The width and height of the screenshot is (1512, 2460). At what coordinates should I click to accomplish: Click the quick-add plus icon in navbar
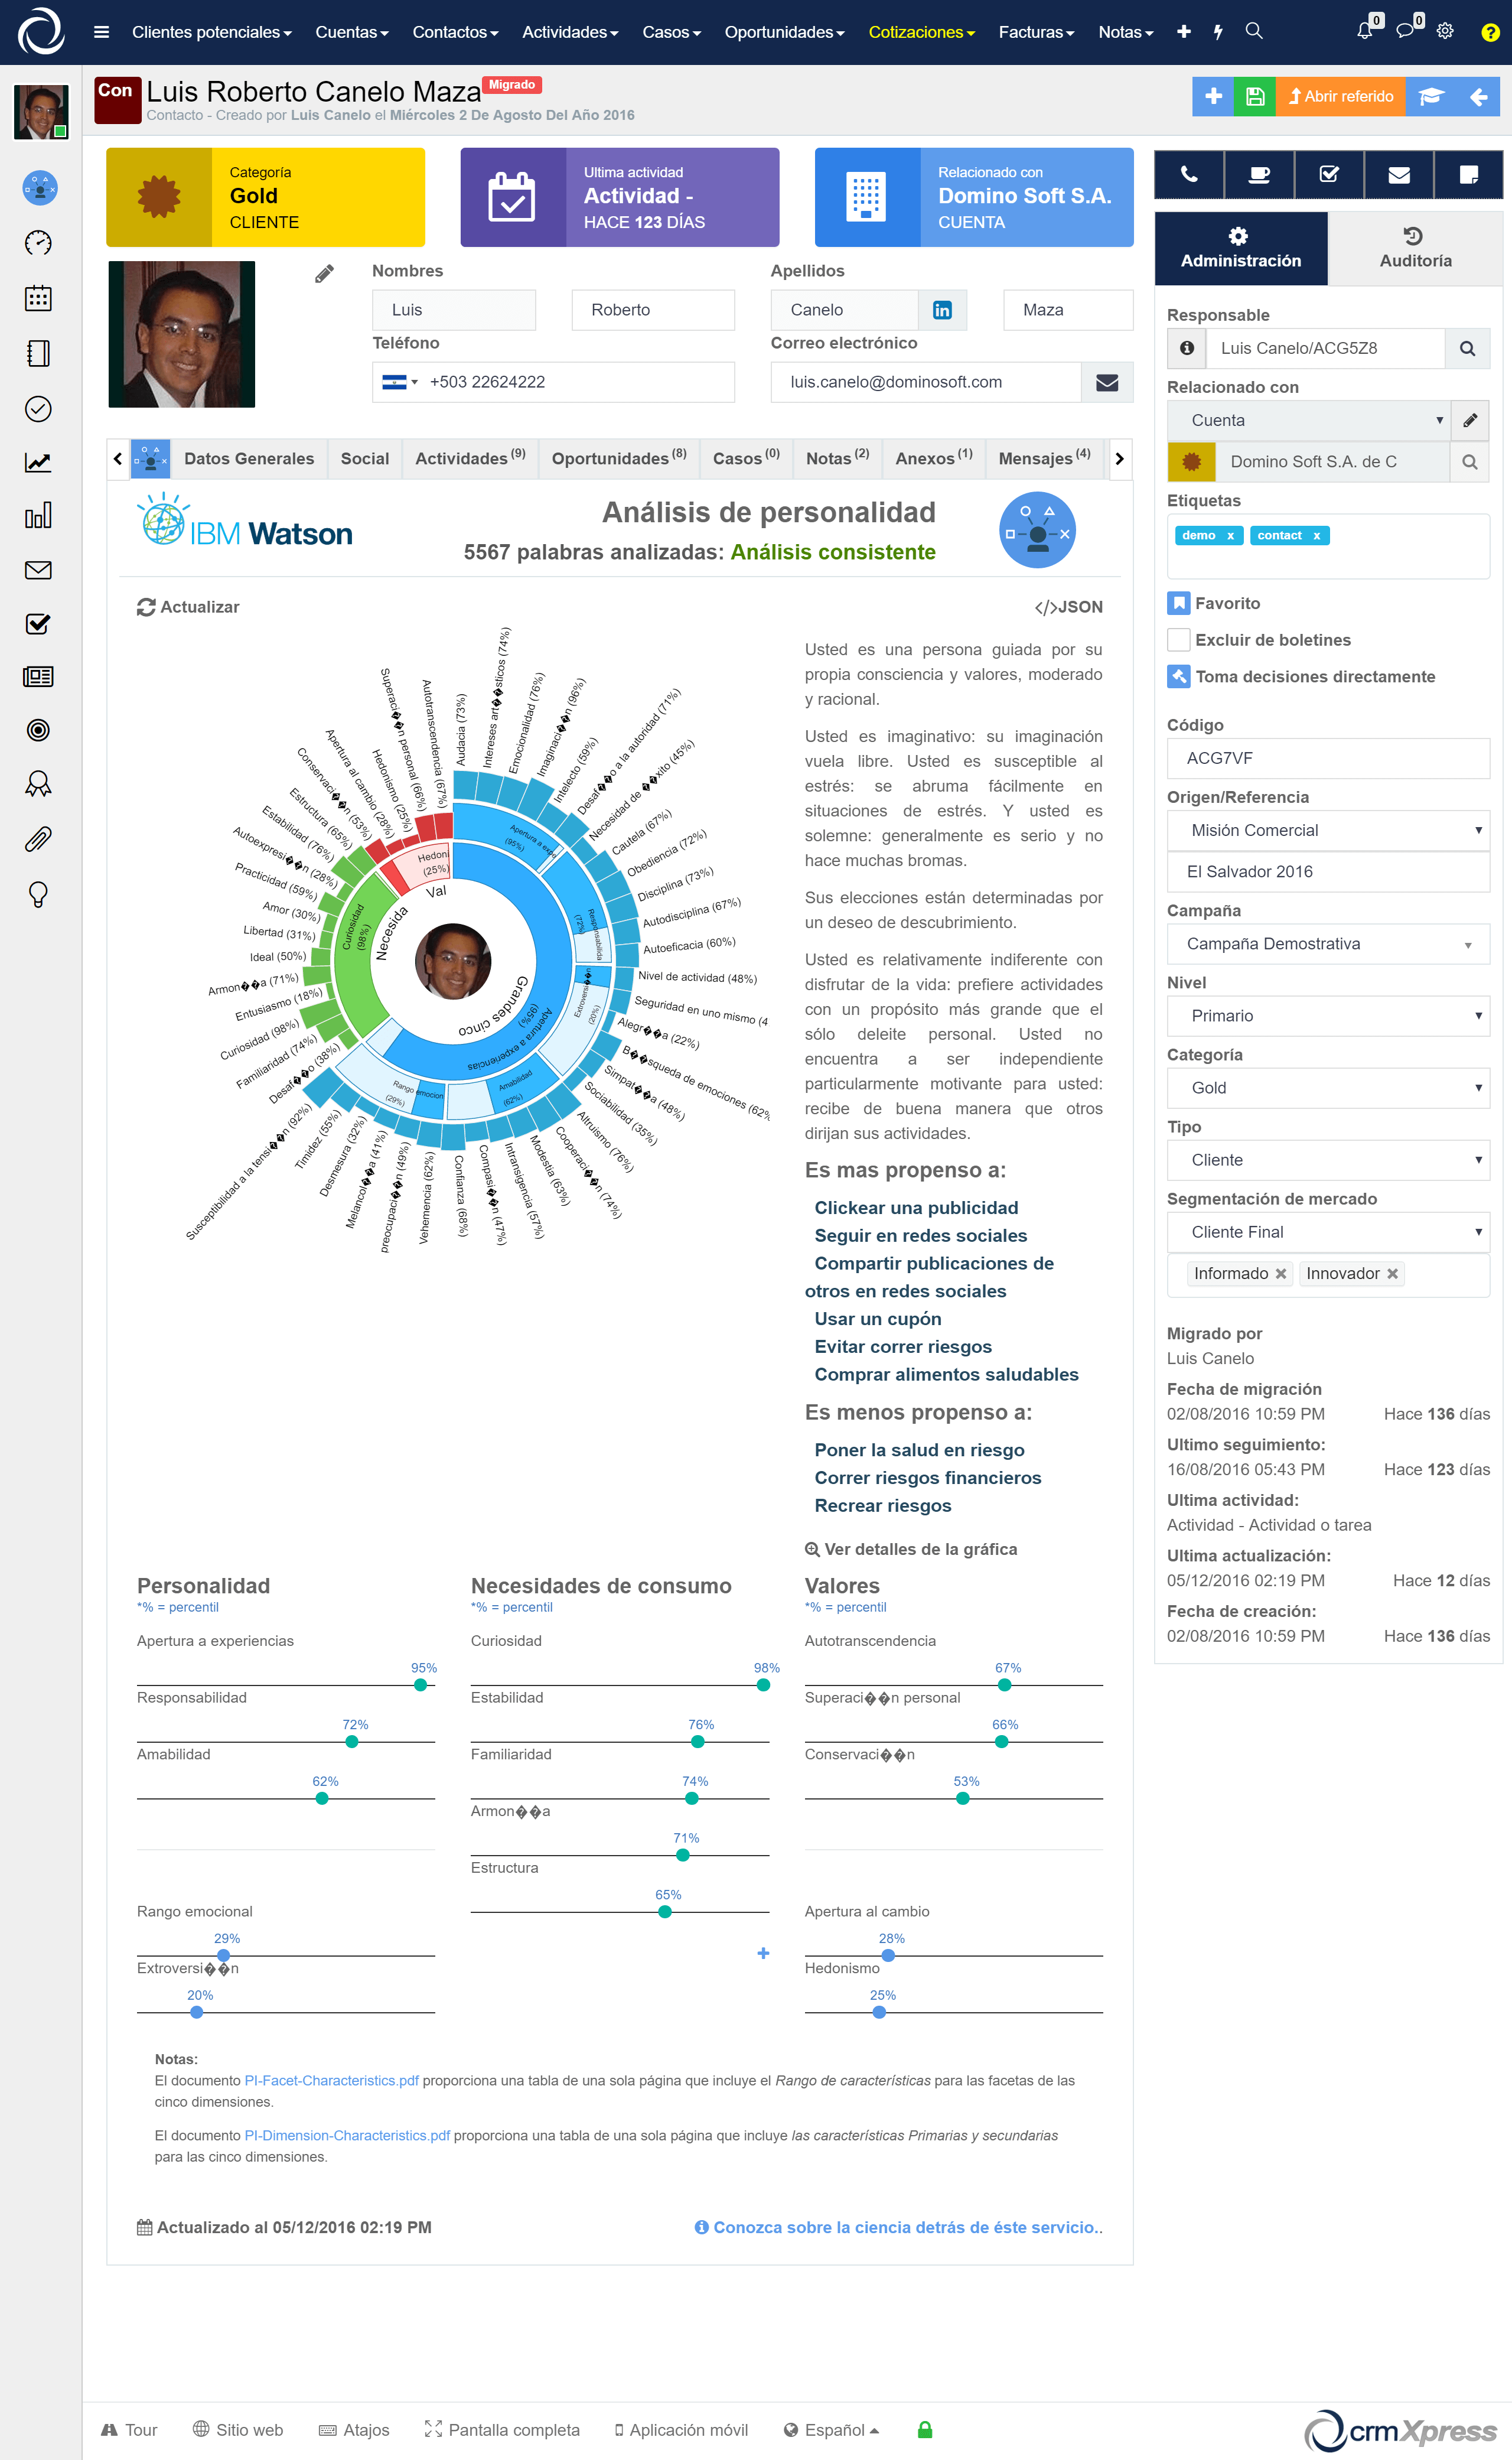[x=1183, y=32]
